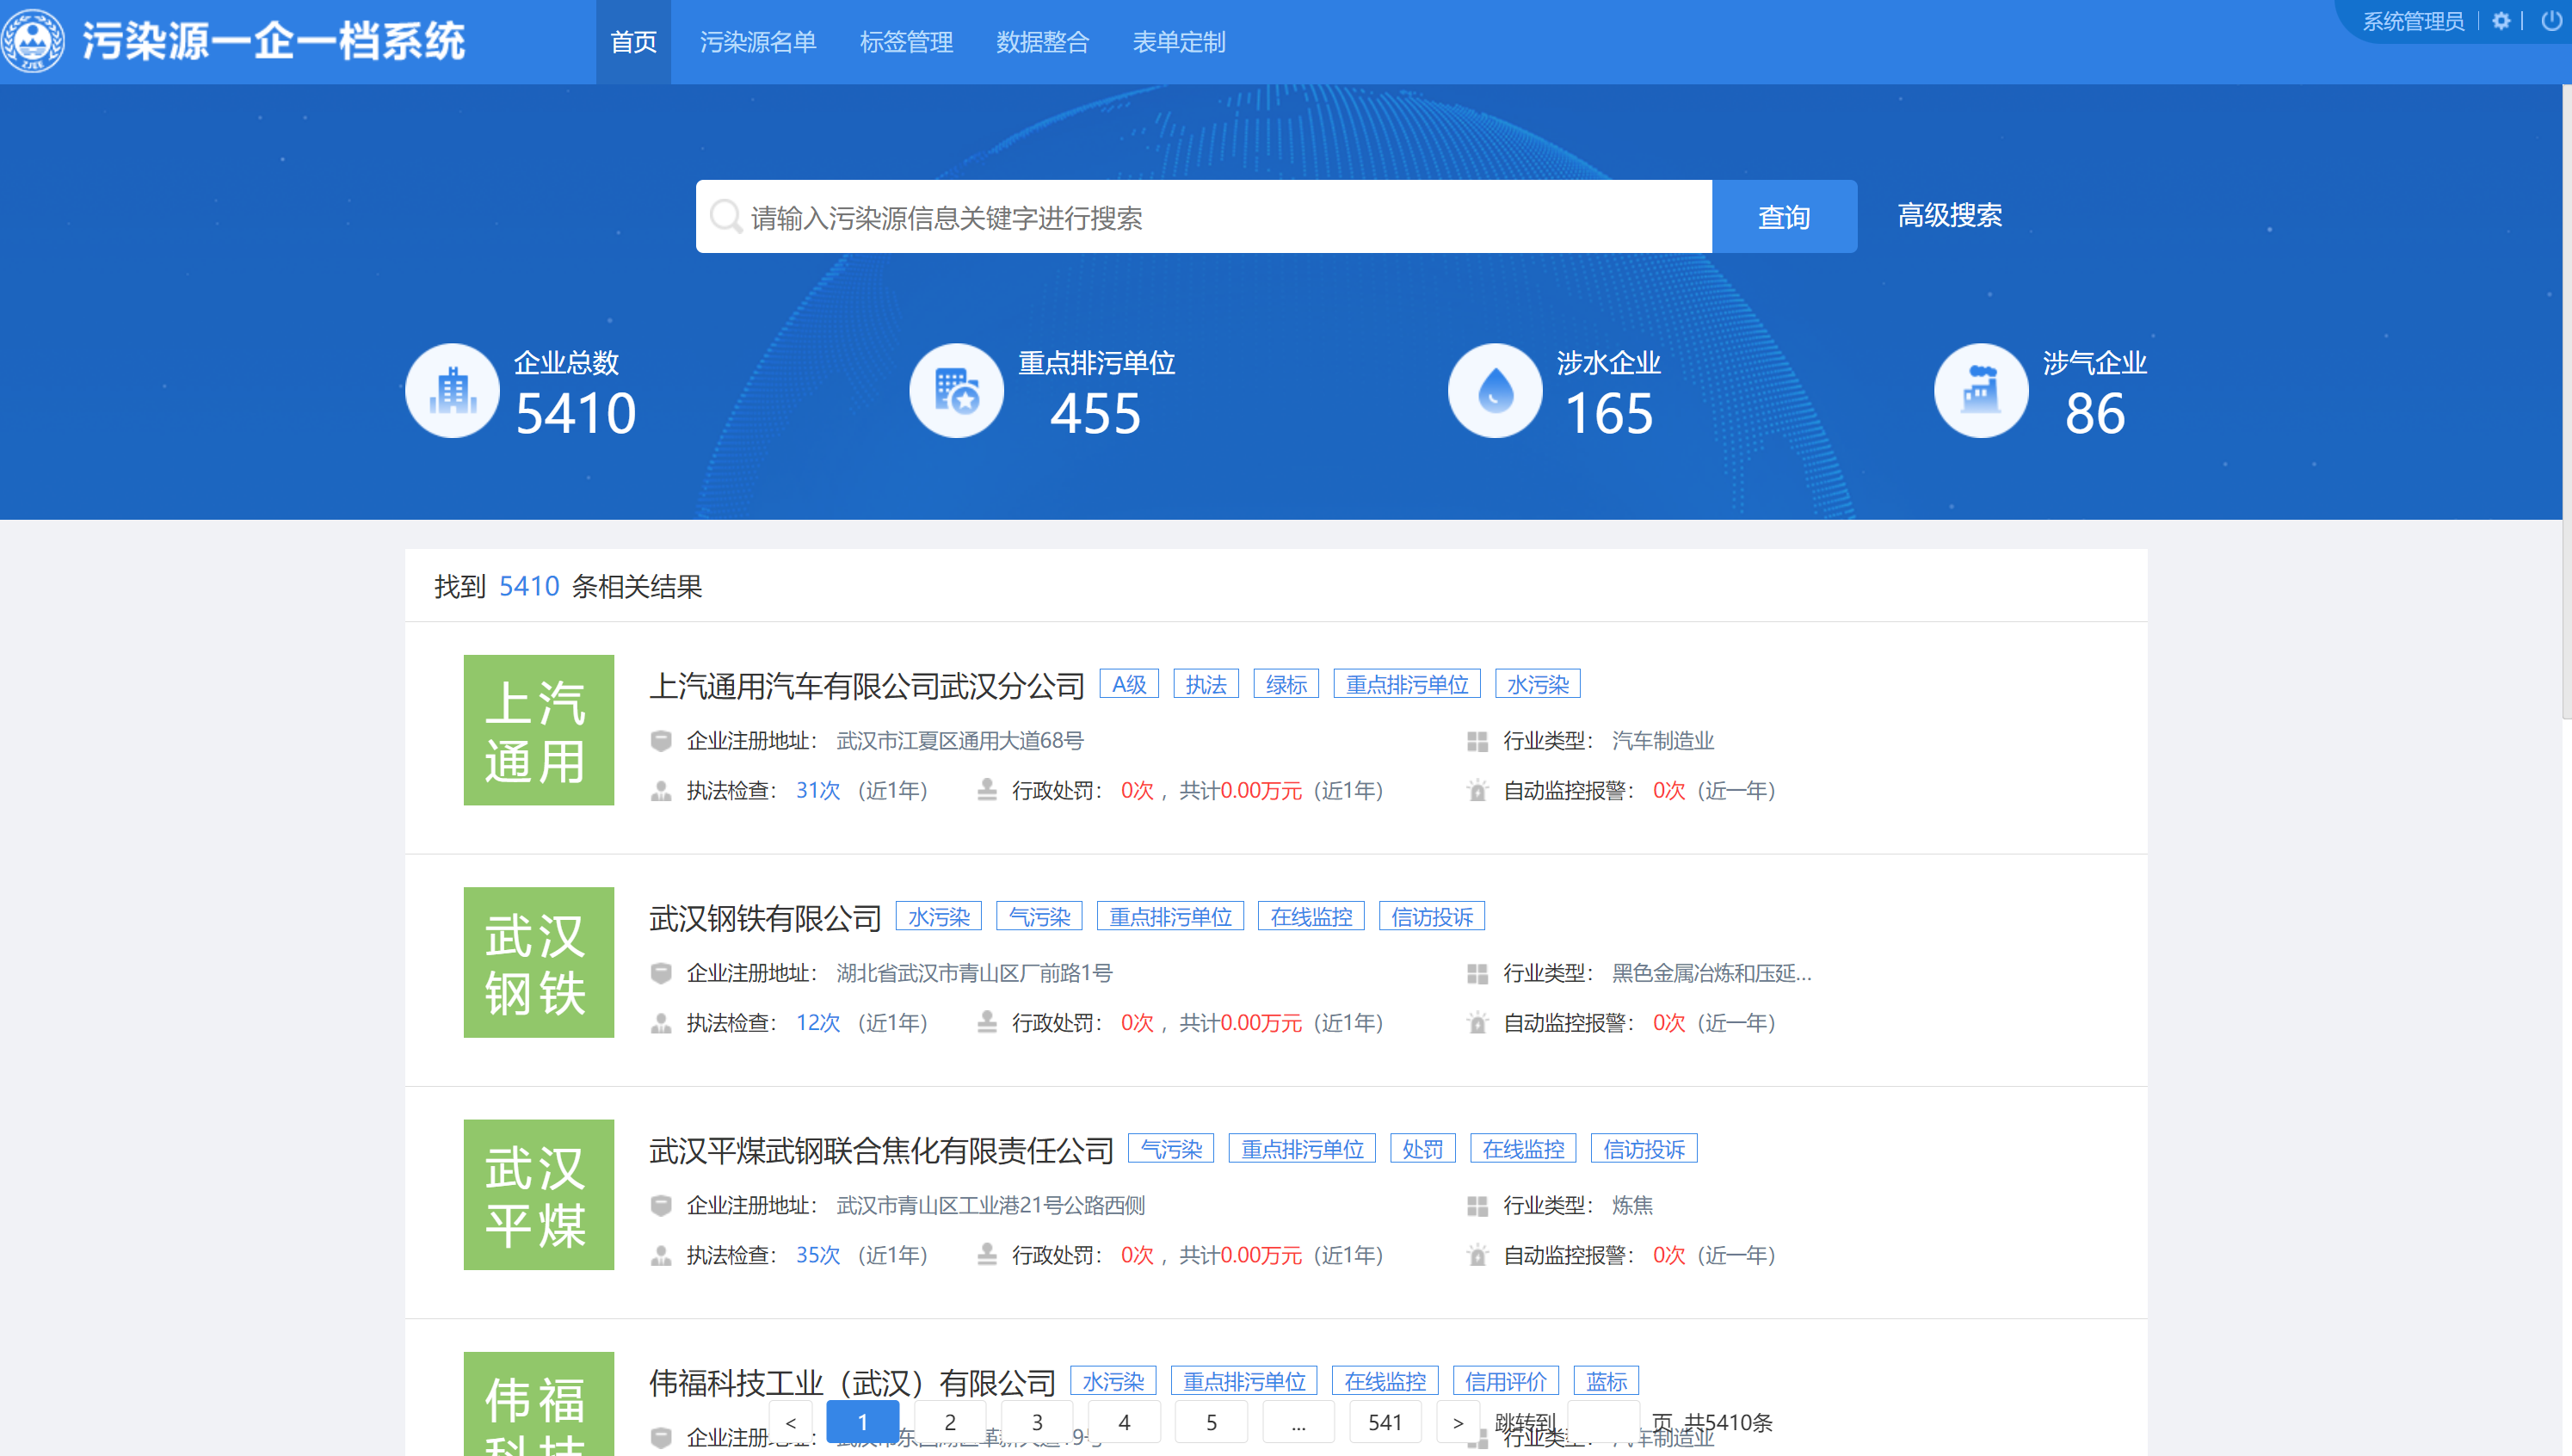
Task: Open the 标签管理 tab
Action: click(906, 42)
